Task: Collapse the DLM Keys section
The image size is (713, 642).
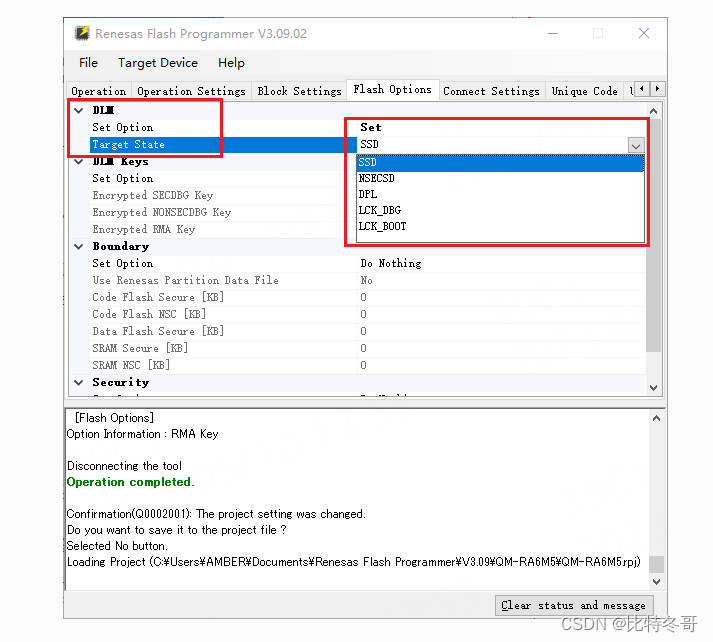Action: (79, 161)
